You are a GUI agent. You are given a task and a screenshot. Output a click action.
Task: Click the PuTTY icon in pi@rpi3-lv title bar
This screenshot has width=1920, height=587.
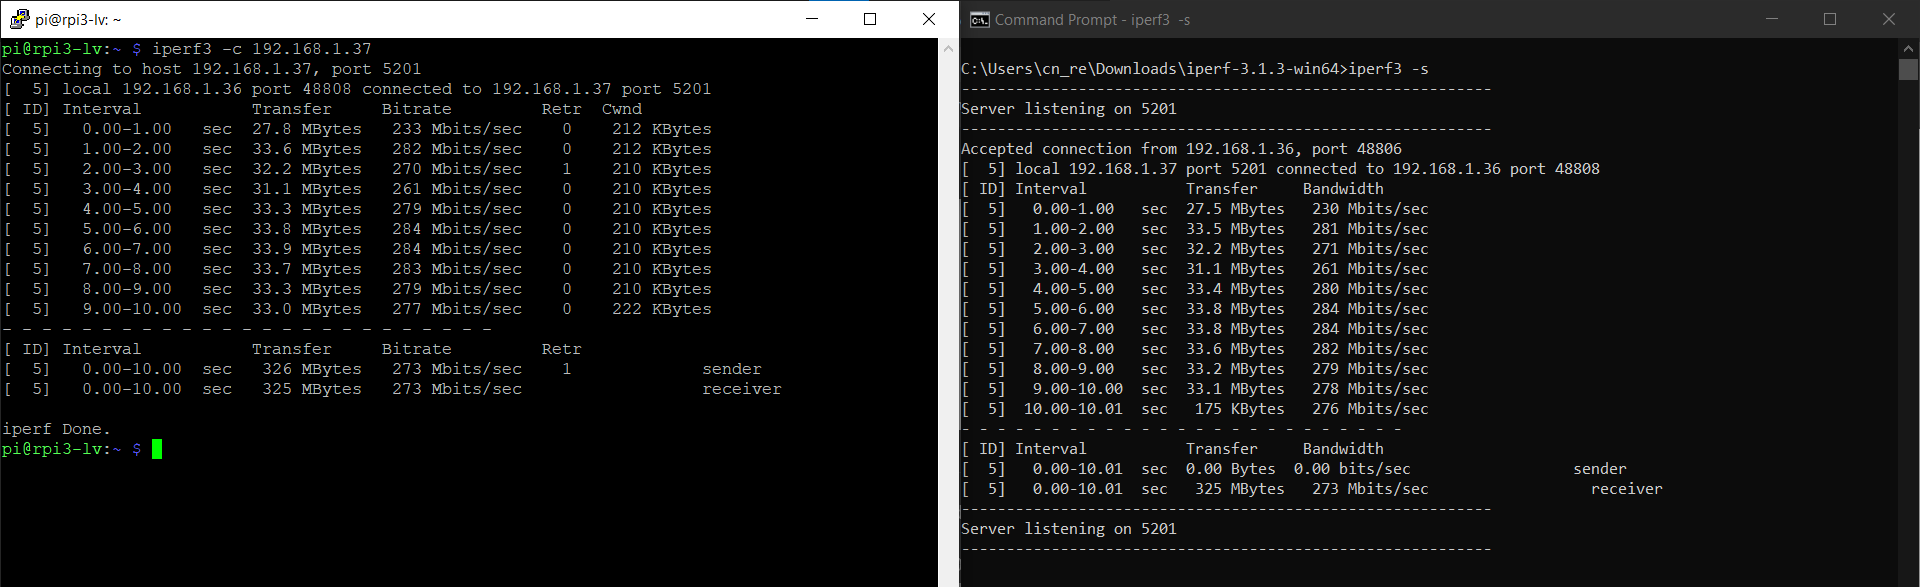(x=19, y=19)
